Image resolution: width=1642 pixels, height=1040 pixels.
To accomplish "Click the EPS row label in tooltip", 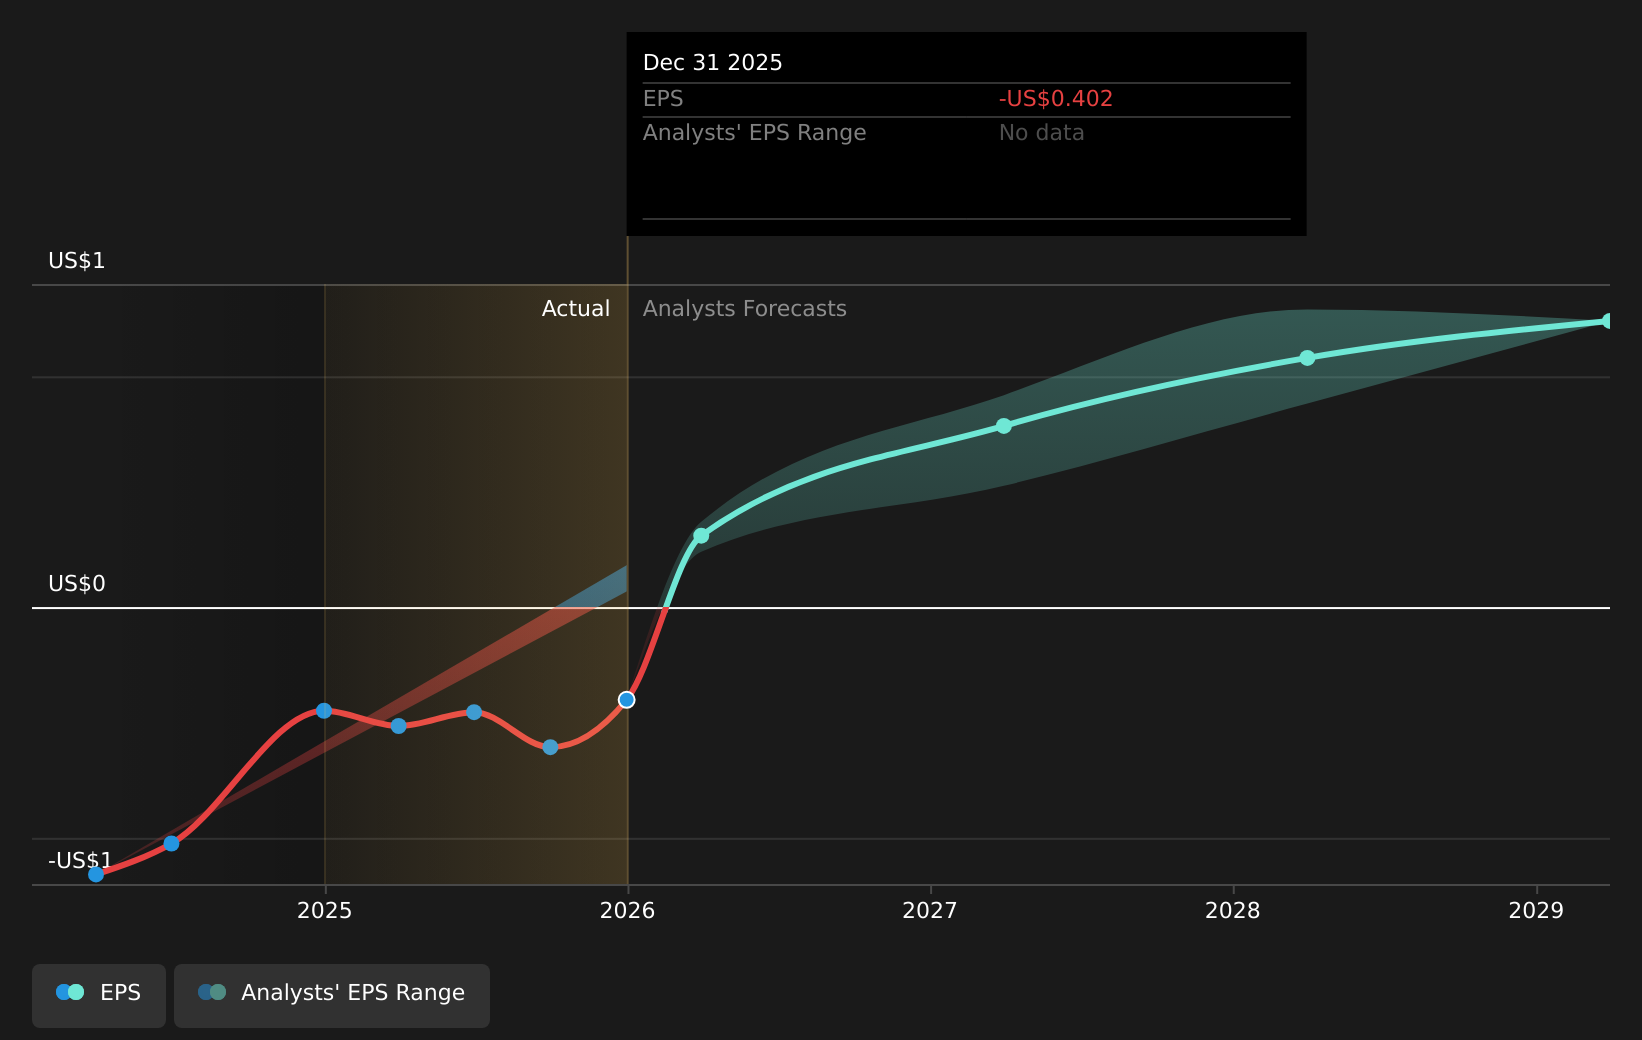I will coord(663,99).
